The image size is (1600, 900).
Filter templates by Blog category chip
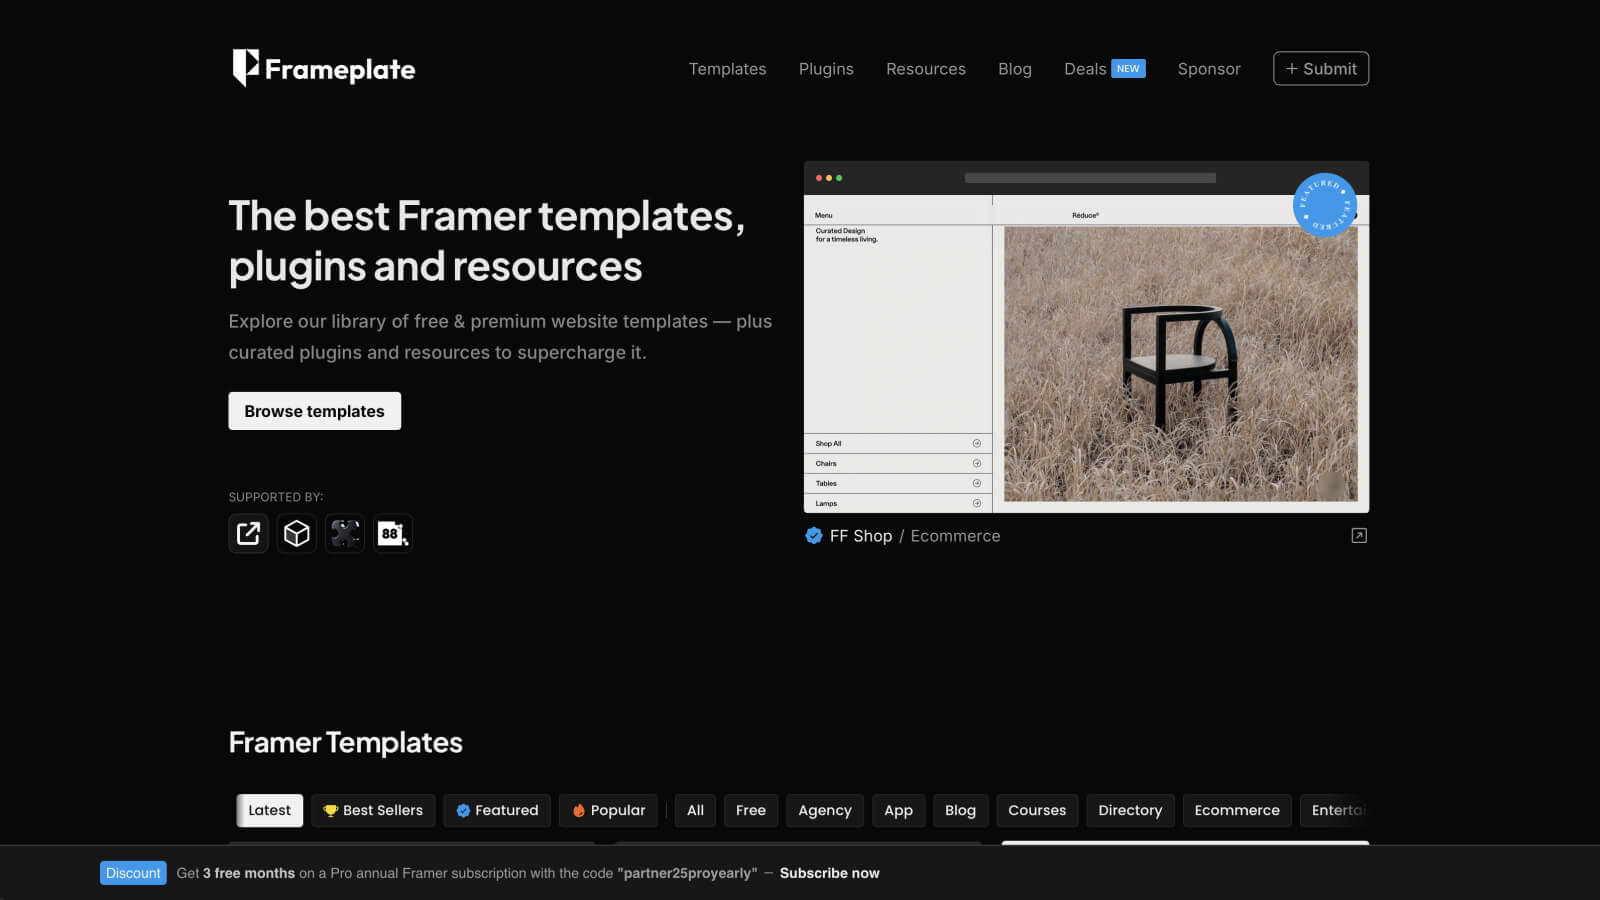[x=960, y=810]
